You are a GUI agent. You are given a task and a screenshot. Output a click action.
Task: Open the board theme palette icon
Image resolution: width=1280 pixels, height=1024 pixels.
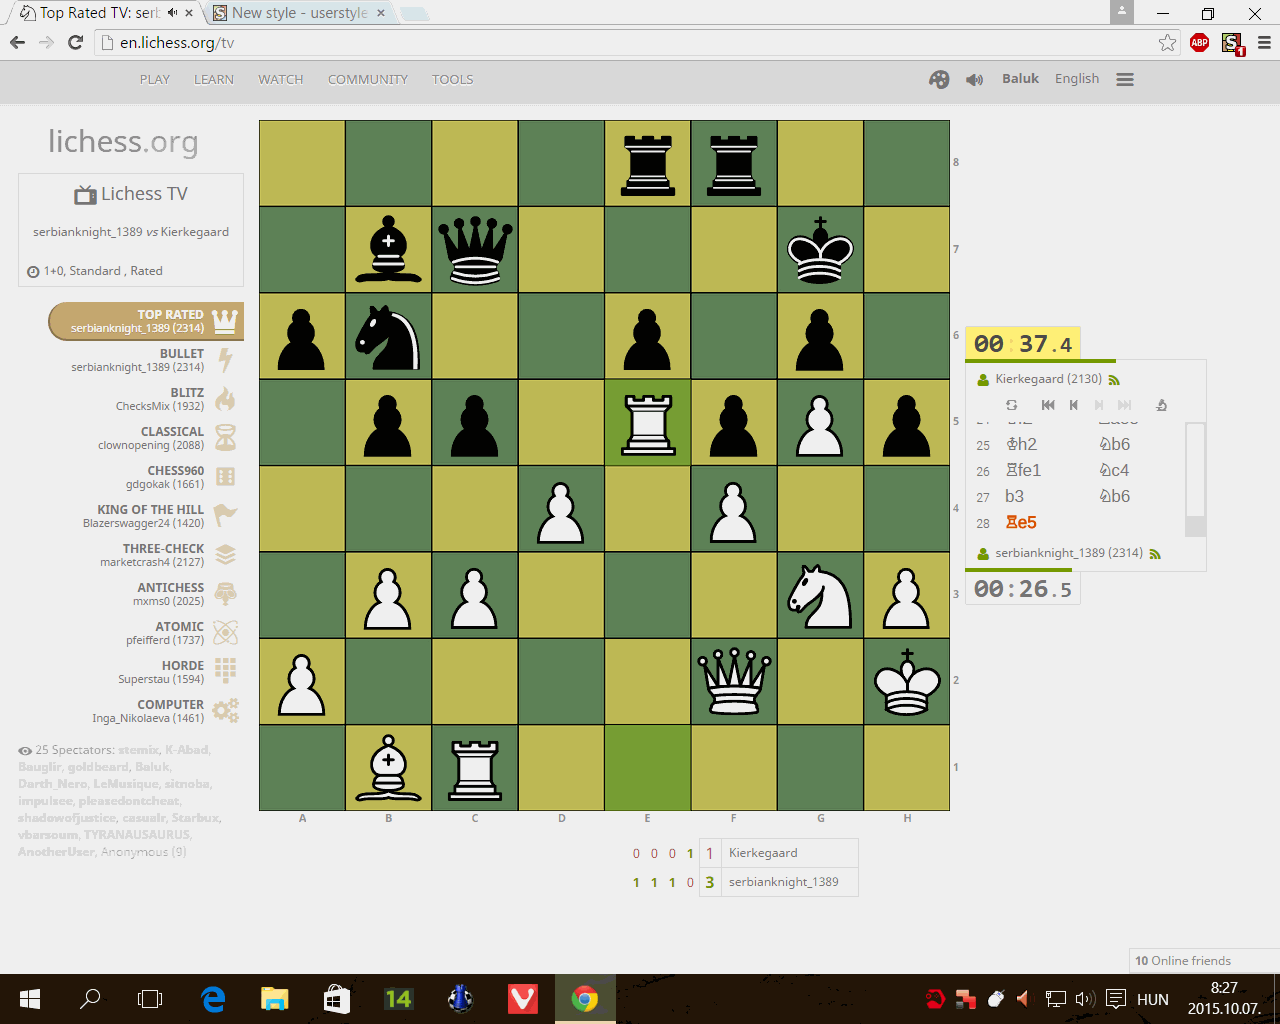click(x=939, y=78)
